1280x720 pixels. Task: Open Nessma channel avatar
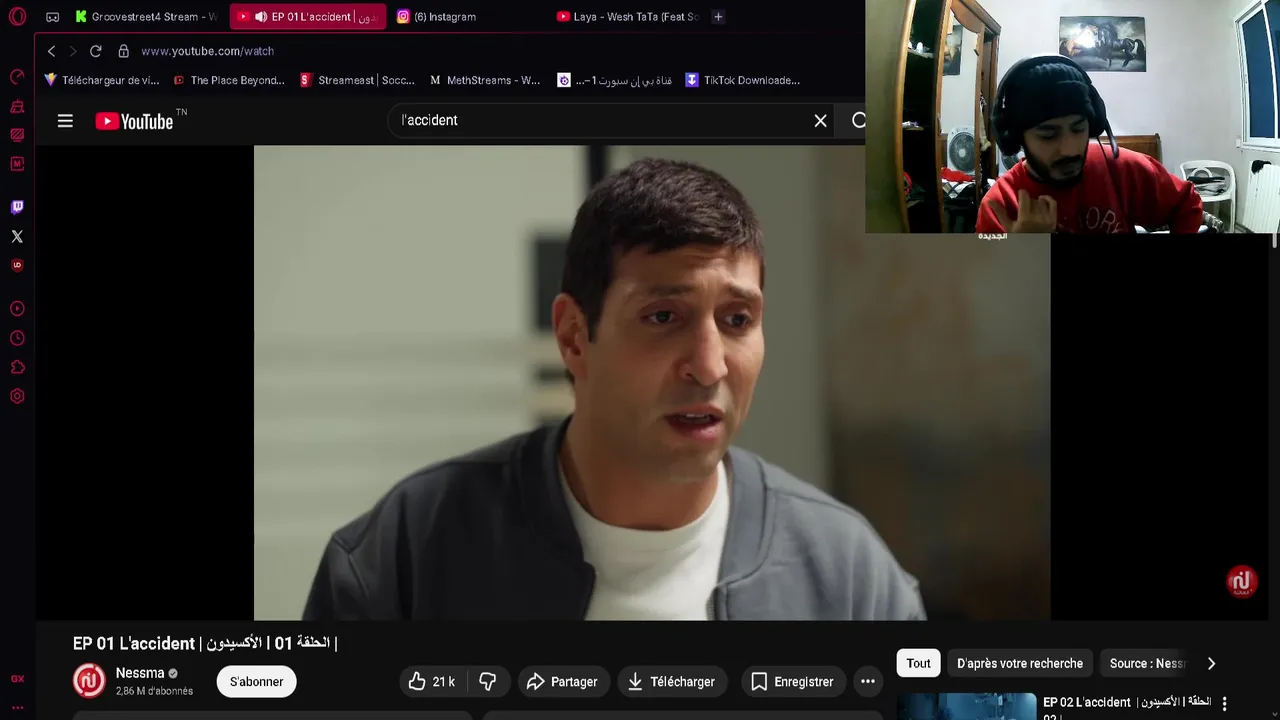point(89,681)
